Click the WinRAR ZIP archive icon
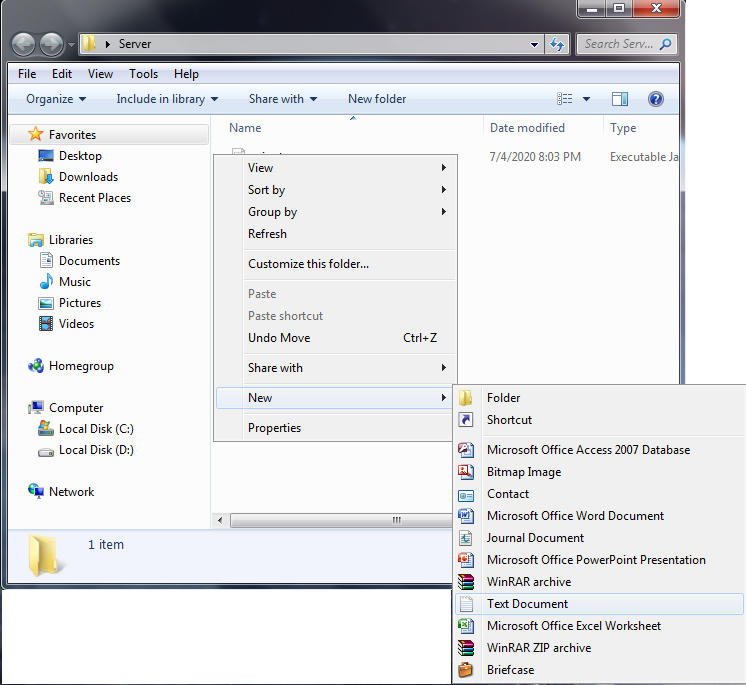 (466, 647)
